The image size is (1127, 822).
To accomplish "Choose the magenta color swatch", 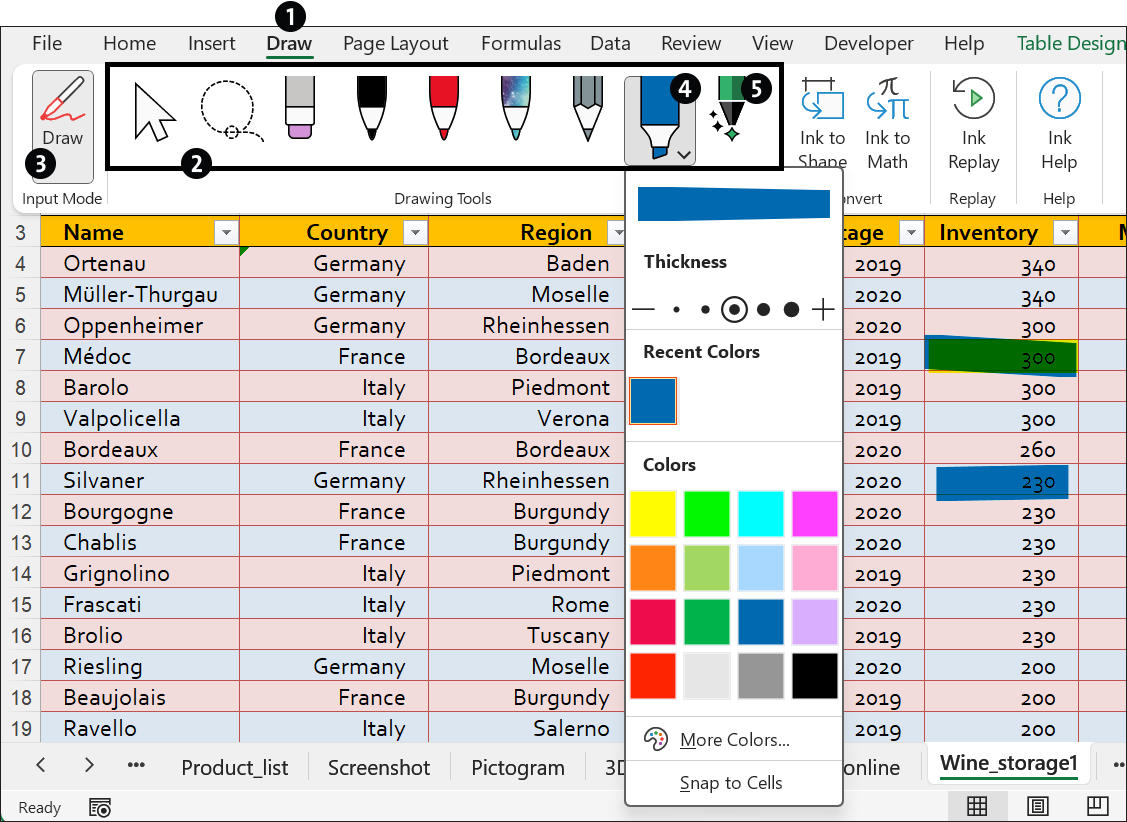I will [x=814, y=514].
